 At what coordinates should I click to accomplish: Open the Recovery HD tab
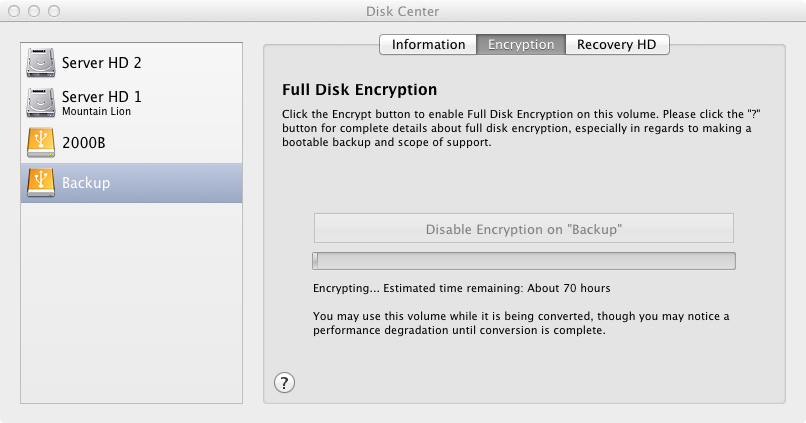click(617, 45)
